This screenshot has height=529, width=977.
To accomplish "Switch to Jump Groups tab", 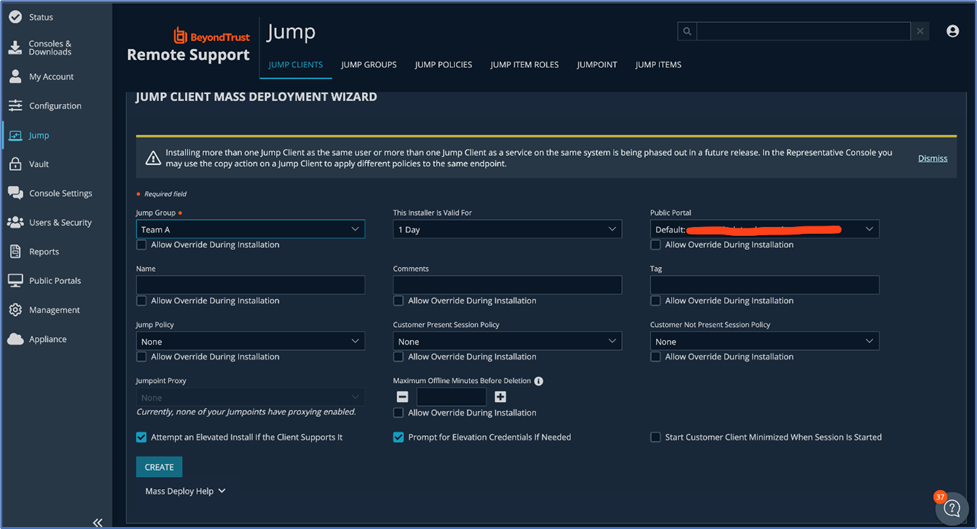I will coord(368,65).
